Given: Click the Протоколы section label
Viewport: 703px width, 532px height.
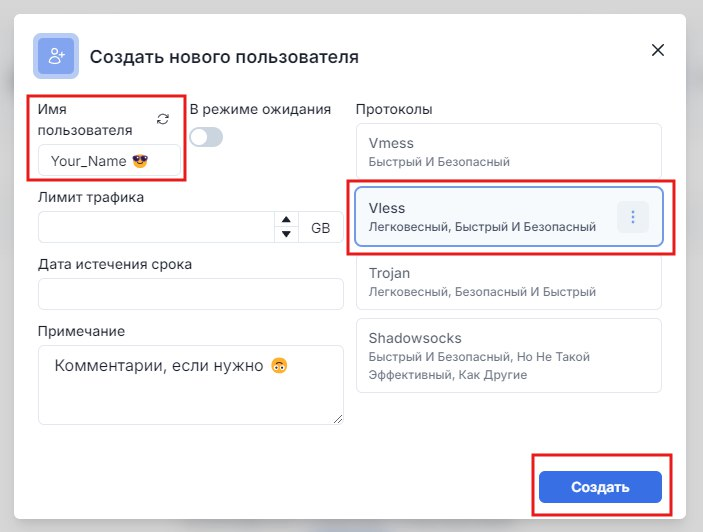Looking at the screenshot, I should point(394,109).
